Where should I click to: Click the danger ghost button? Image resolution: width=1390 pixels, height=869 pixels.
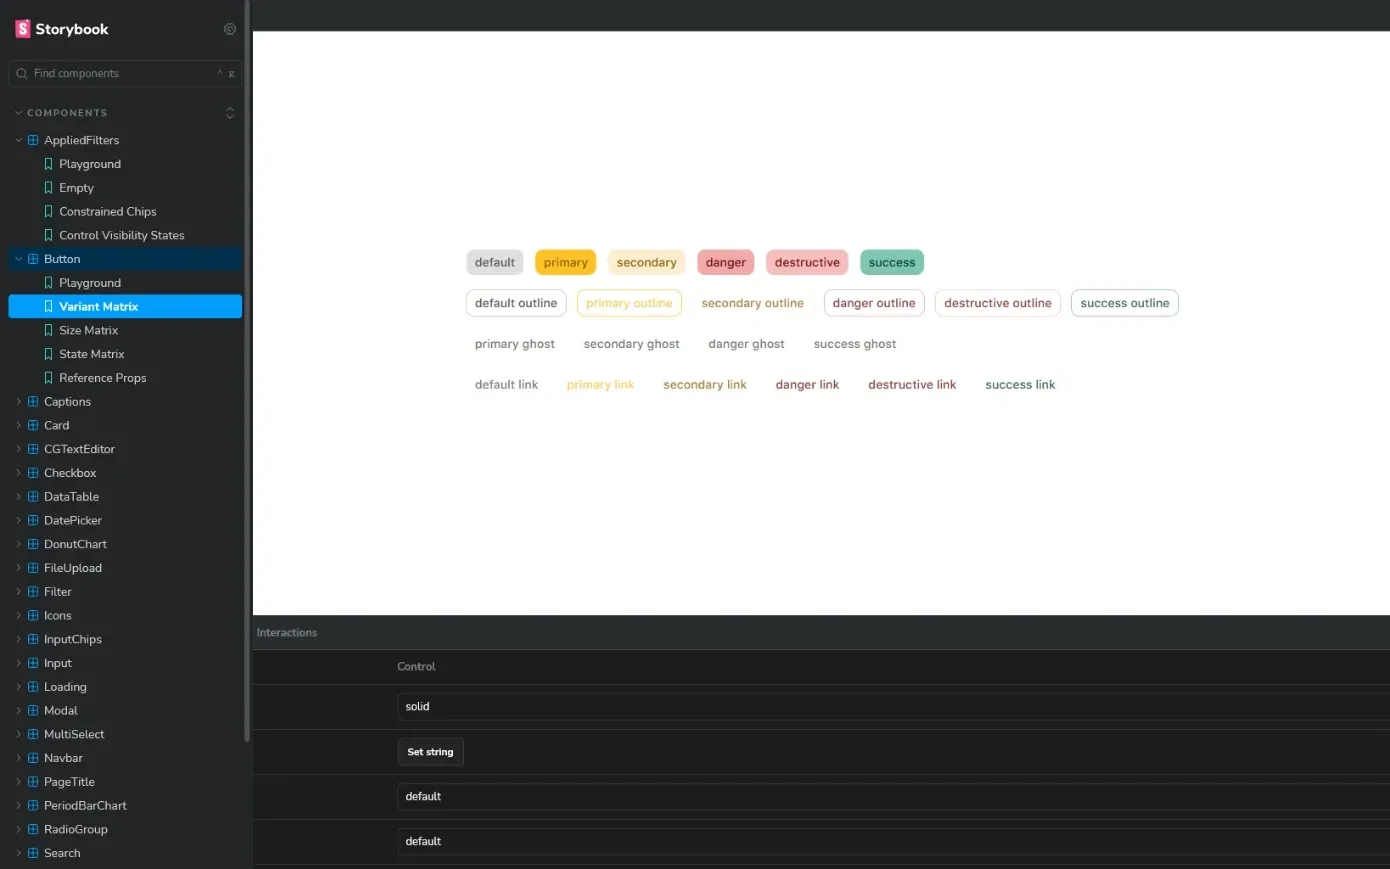click(x=746, y=344)
